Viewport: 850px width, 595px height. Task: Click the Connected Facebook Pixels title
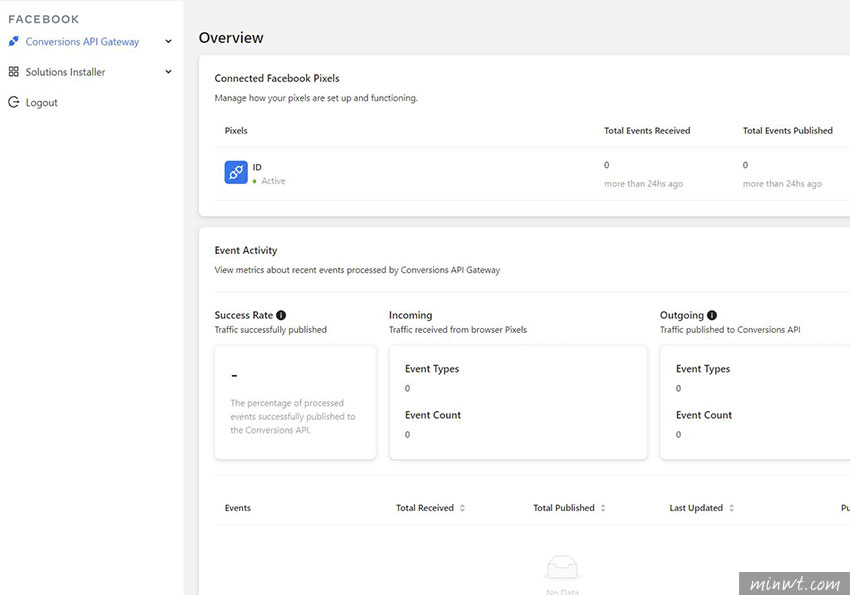pyautogui.click(x=277, y=78)
